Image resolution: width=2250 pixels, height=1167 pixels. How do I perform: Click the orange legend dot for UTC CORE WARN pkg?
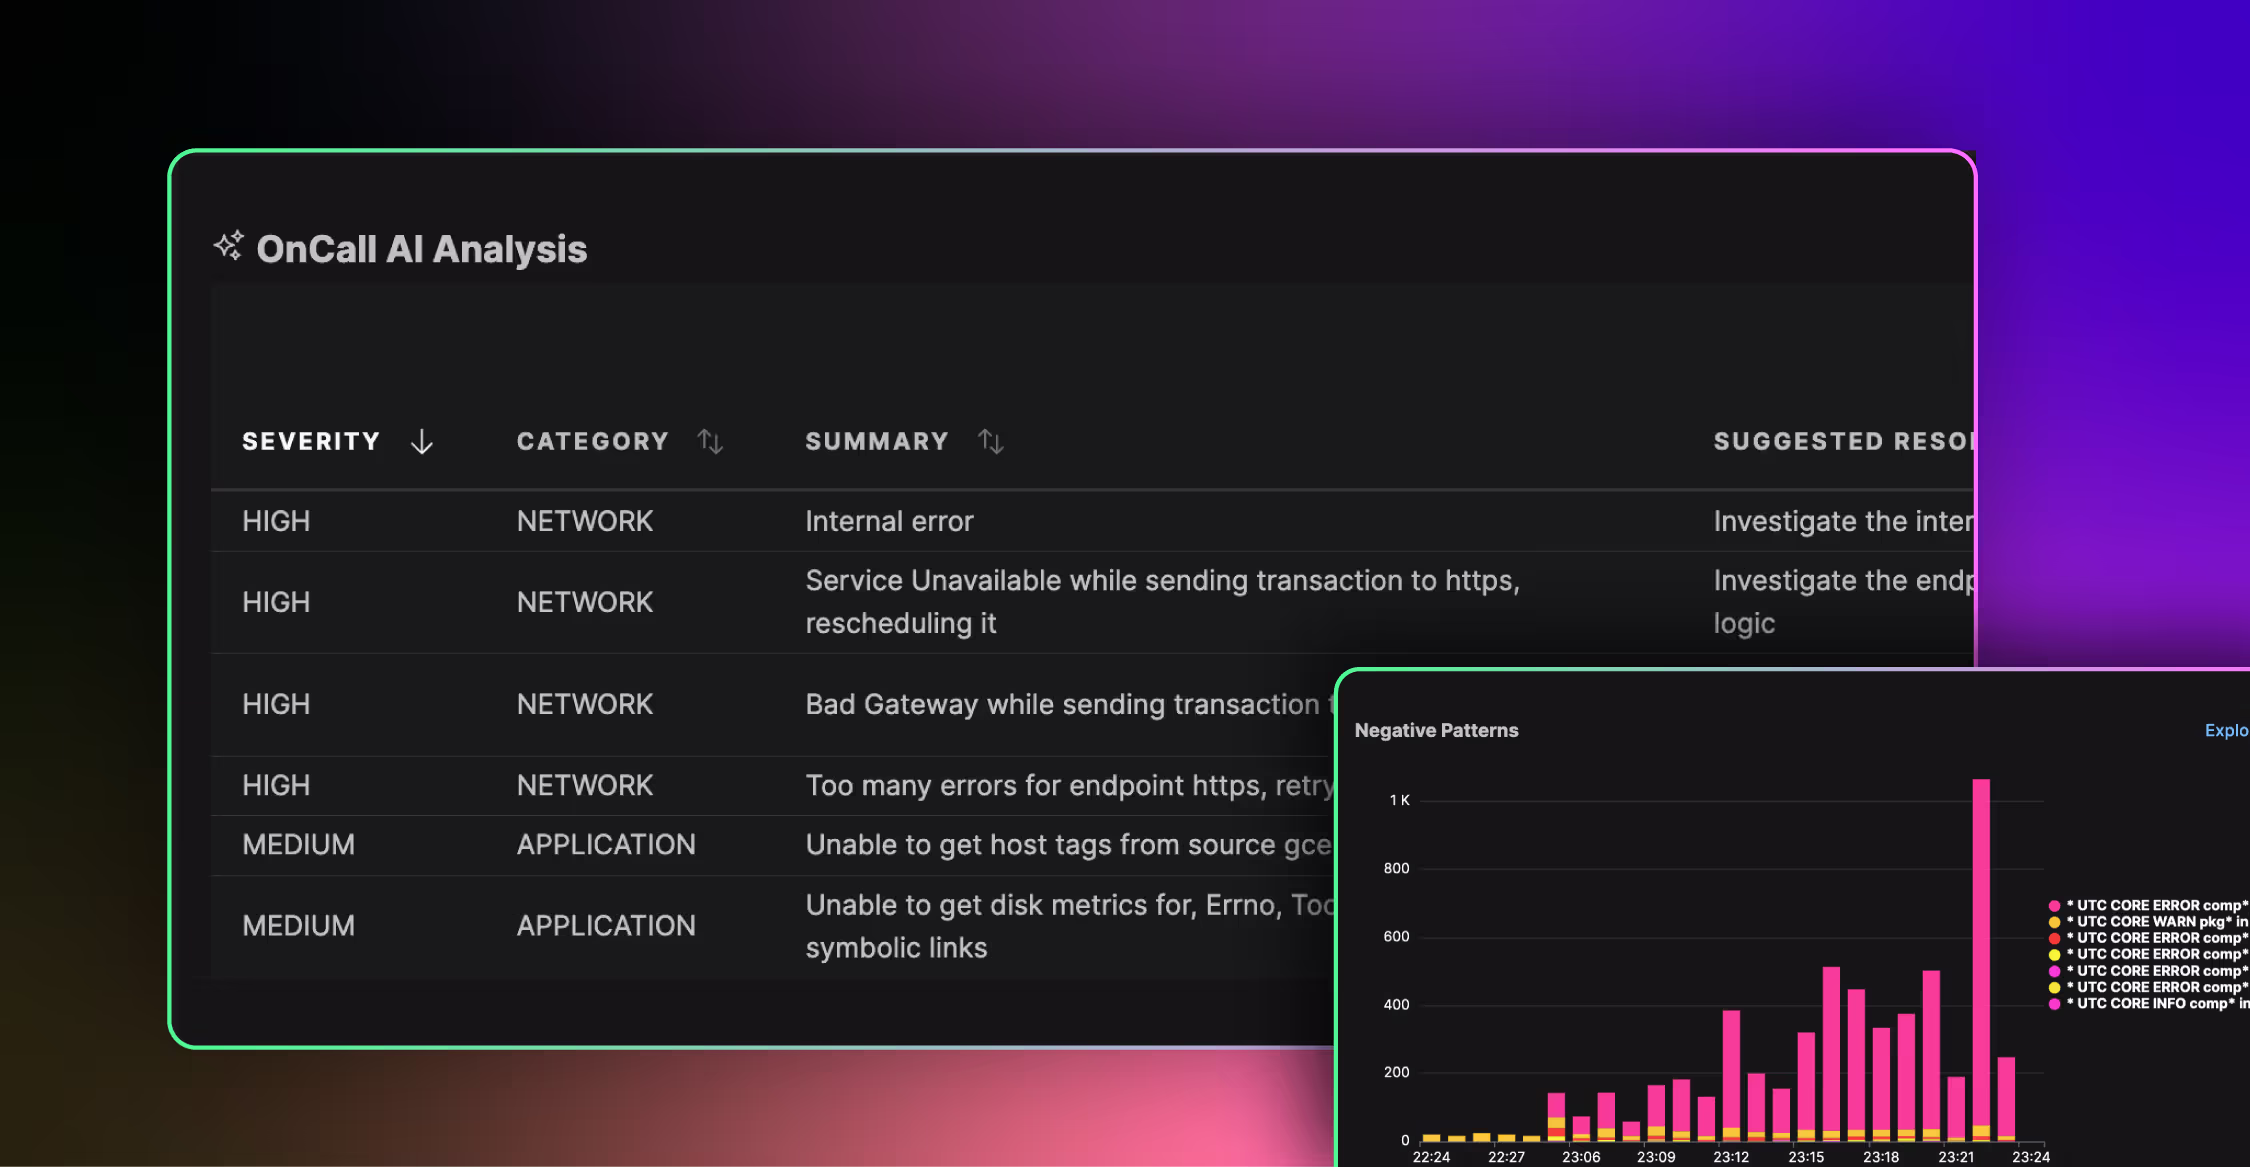(x=2055, y=921)
